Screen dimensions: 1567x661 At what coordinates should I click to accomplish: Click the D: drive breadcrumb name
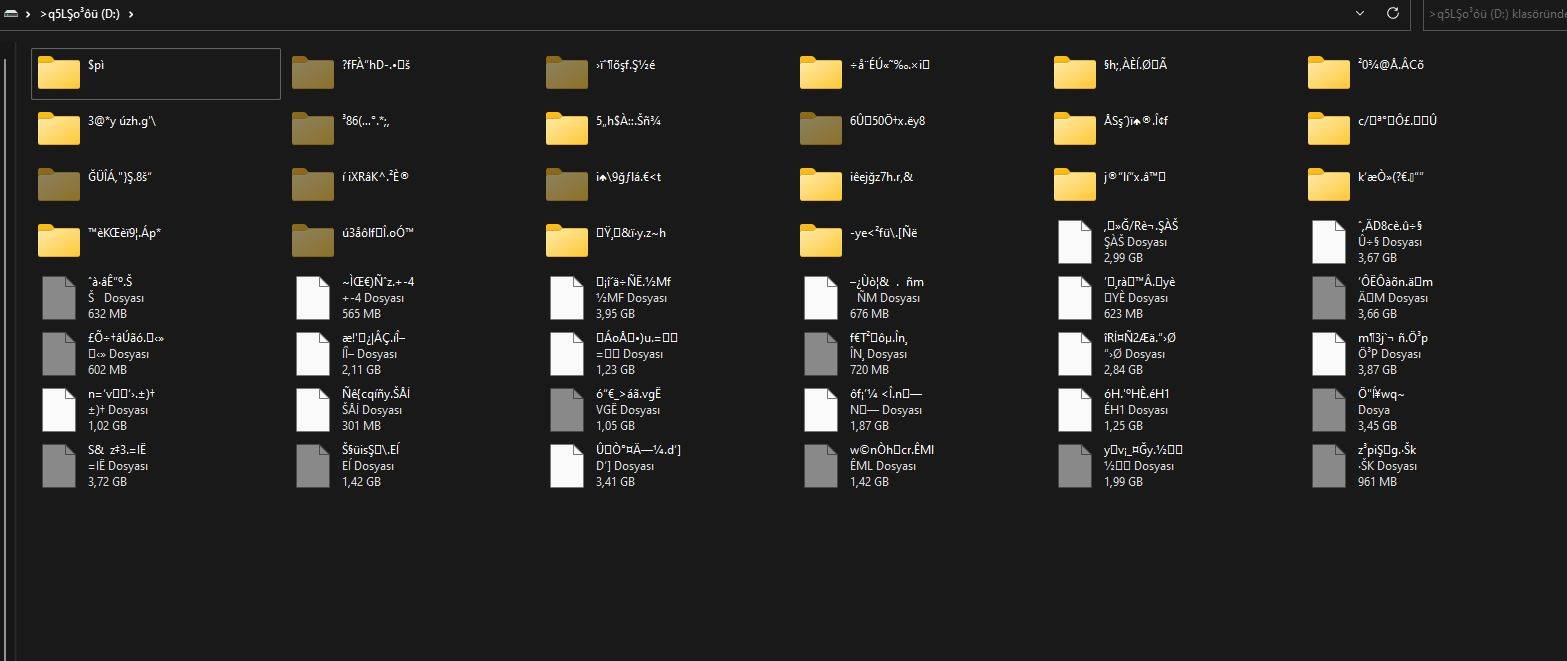tap(80, 14)
